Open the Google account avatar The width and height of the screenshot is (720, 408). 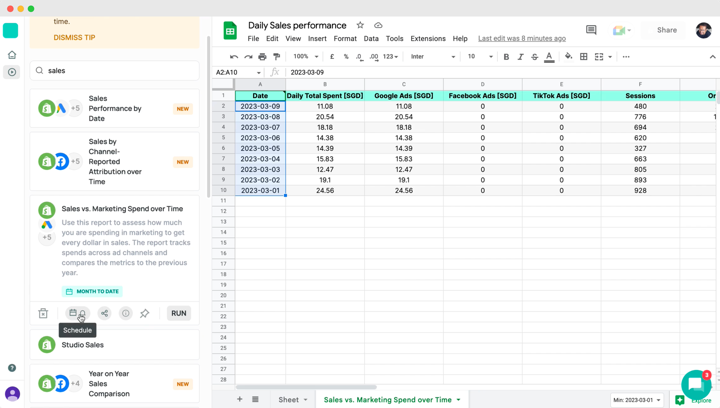(703, 30)
